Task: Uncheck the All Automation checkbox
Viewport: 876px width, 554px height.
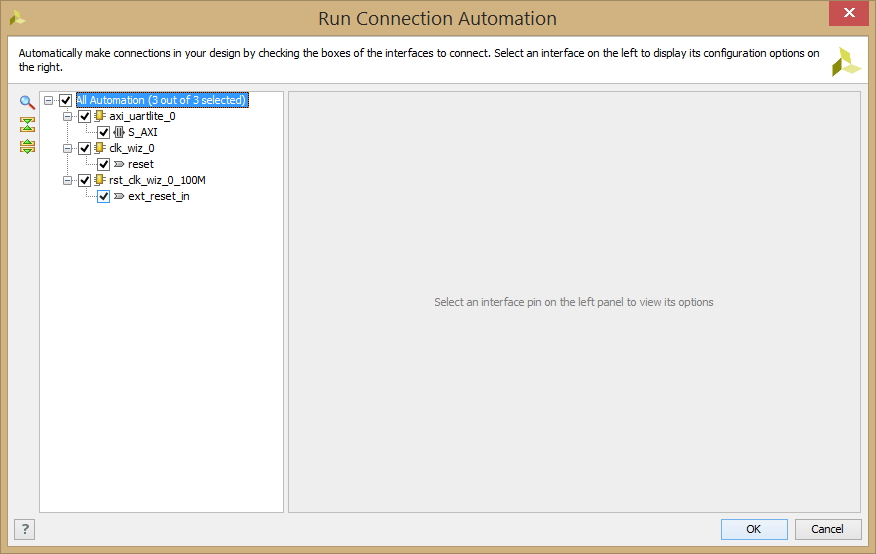Action: tap(66, 101)
